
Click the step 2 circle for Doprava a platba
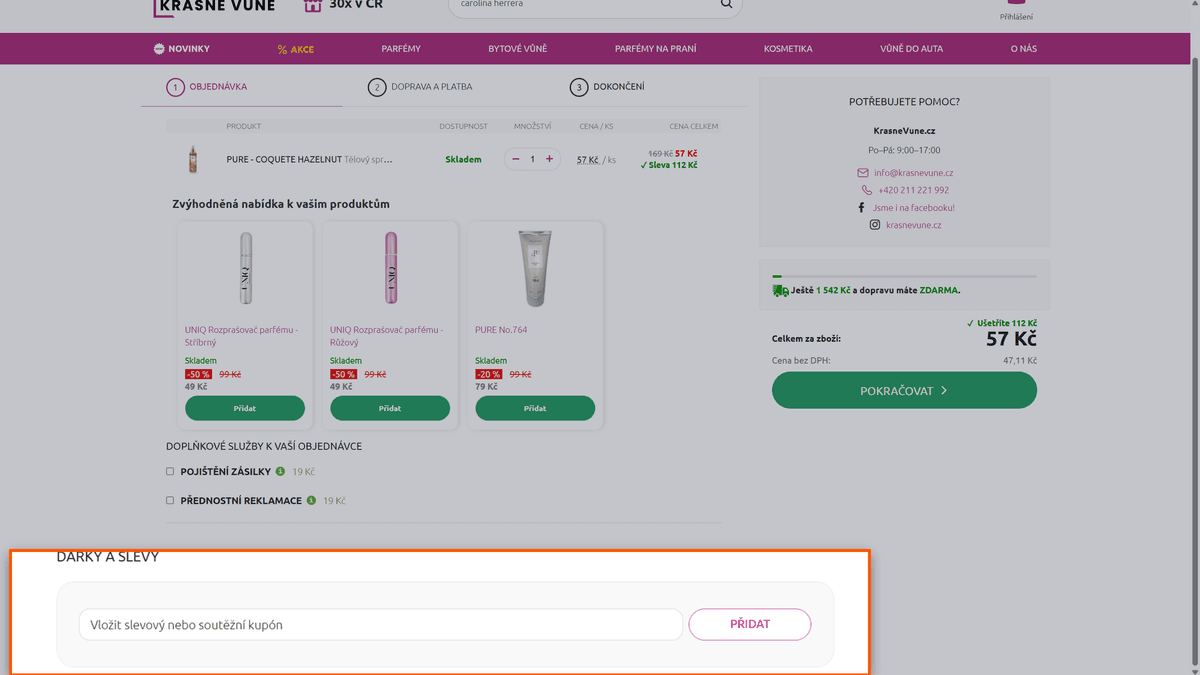click(377, 87)
